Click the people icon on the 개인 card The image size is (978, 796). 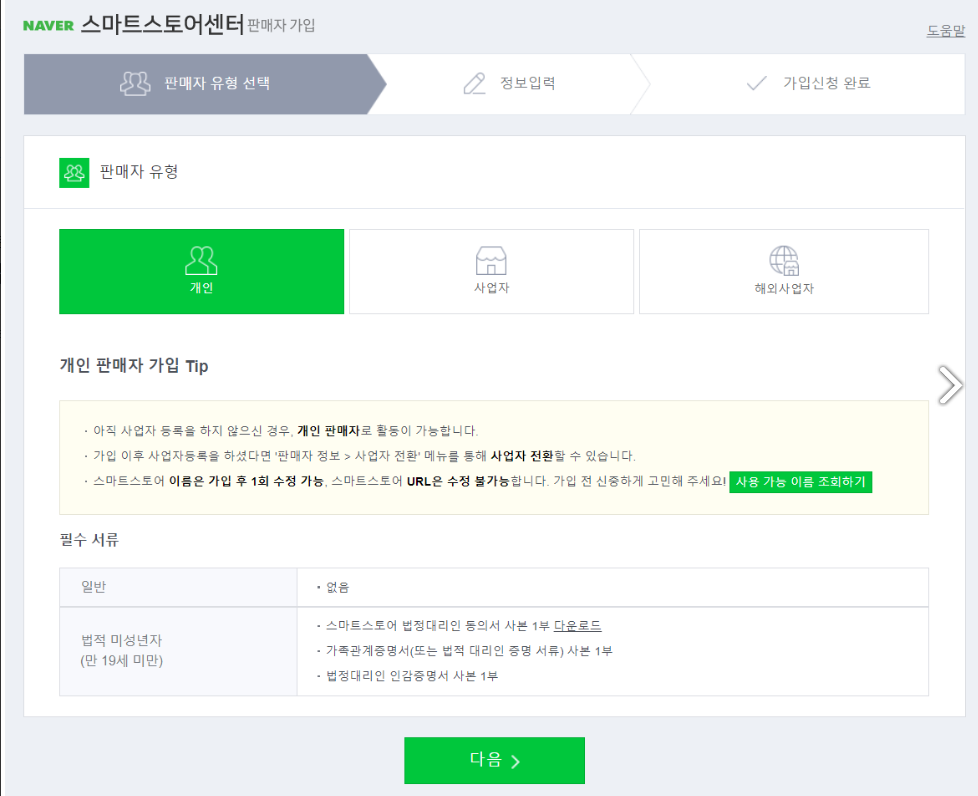click(x=201, y=260)
